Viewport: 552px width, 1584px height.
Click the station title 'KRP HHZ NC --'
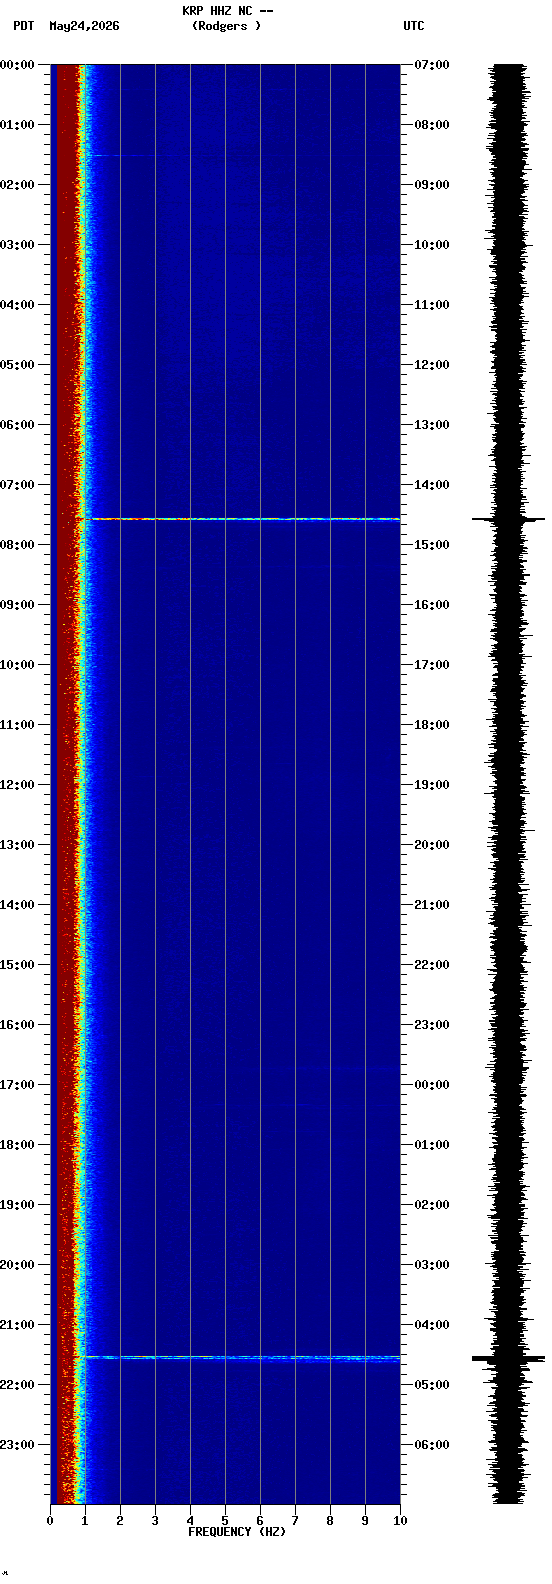(228, 11)
